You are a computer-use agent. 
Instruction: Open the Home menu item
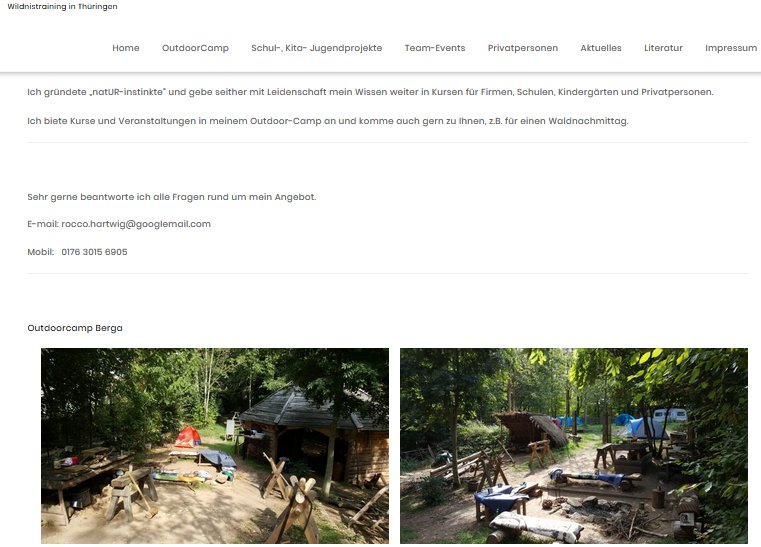[x=126, y=48]
